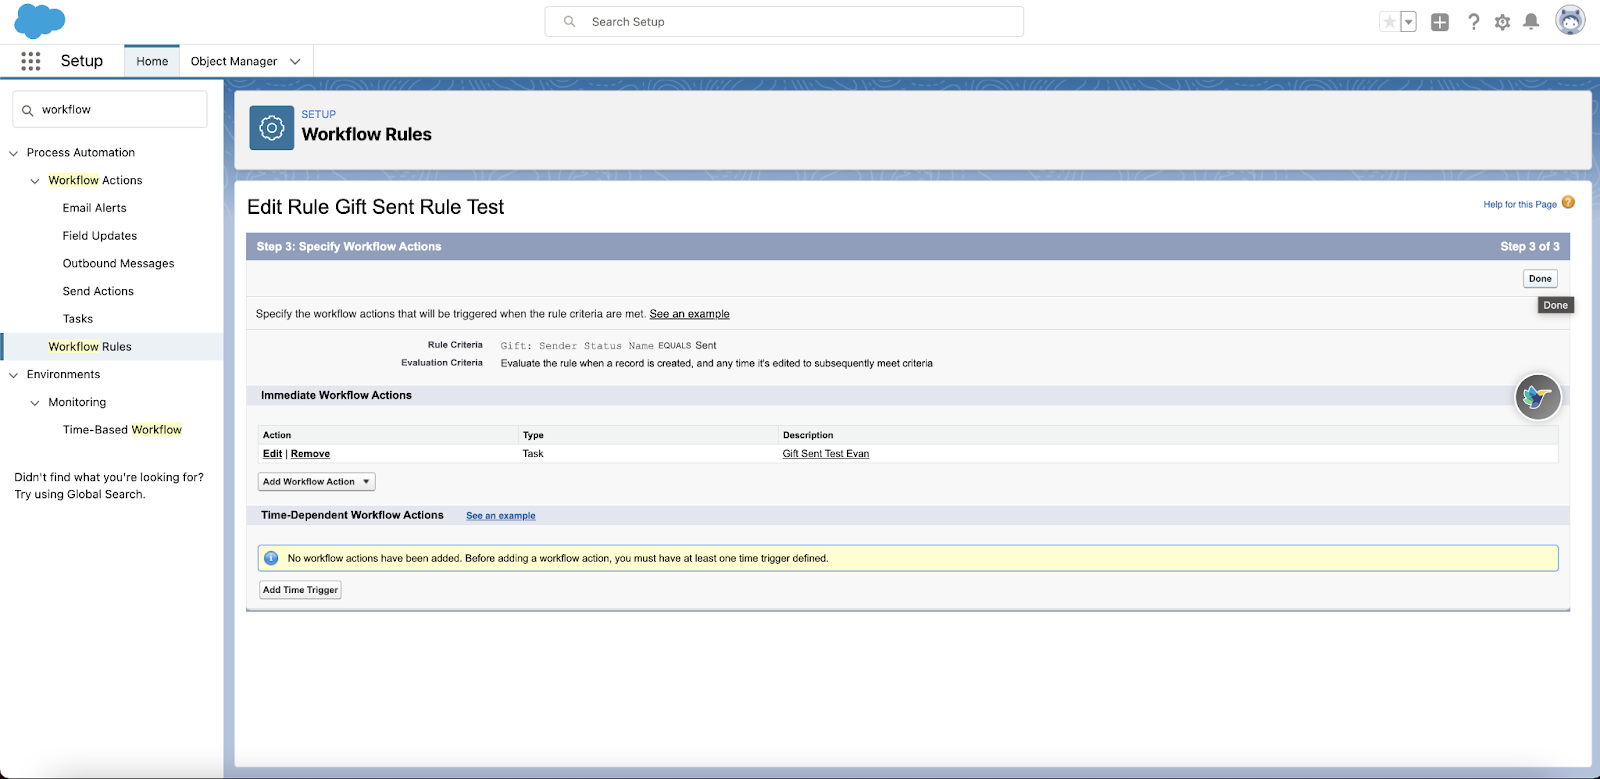Click the Add Time Trigger button
Viewport: 1600px width, 779px height.
click(300, 590)
